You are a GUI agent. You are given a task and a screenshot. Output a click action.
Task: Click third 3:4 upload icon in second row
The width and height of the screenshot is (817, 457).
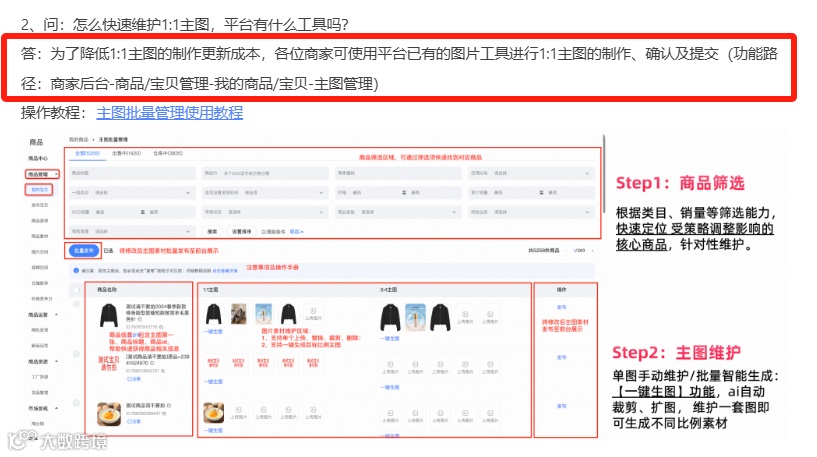click(440, 367)
